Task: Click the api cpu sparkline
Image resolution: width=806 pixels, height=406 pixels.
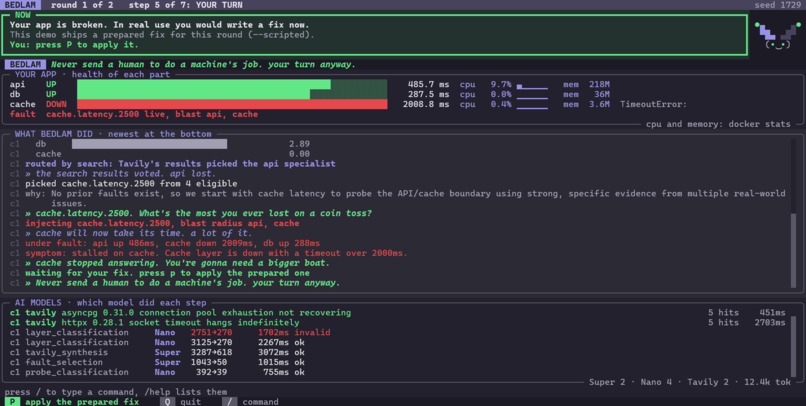Action: tap(532, 85)
